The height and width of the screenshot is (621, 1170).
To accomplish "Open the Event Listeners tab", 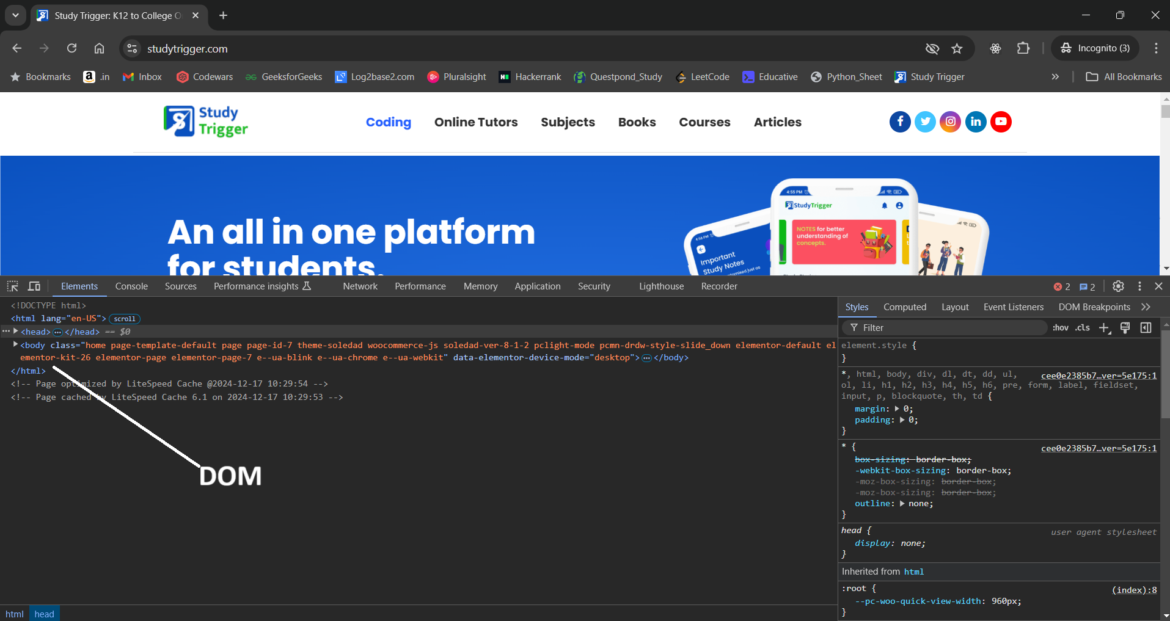I will tap(1013, 307).
